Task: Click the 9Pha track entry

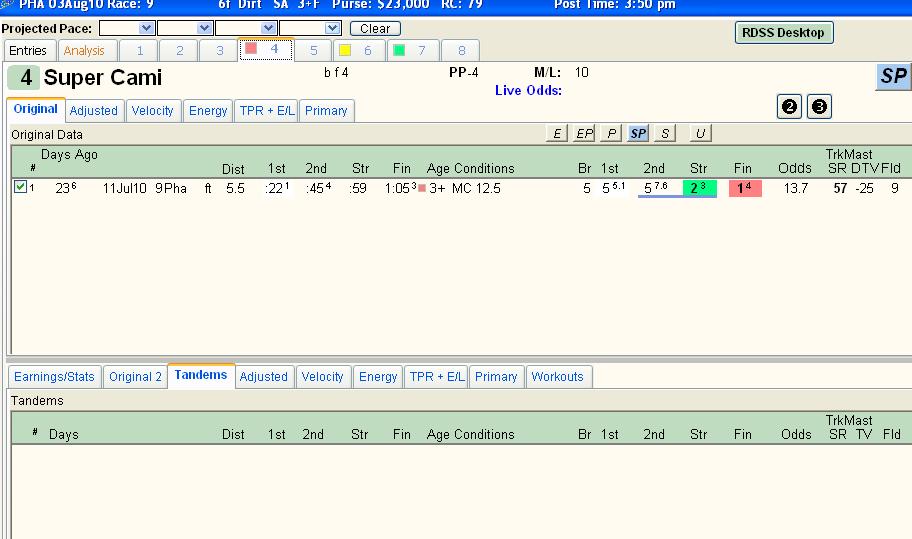Action: click(x=171, y=188)
